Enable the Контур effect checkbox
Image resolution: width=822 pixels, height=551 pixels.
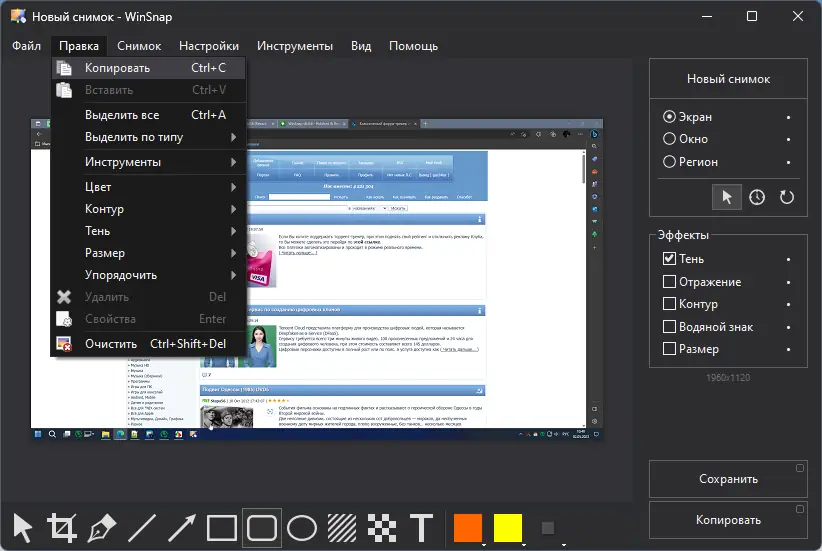[669, 304]
